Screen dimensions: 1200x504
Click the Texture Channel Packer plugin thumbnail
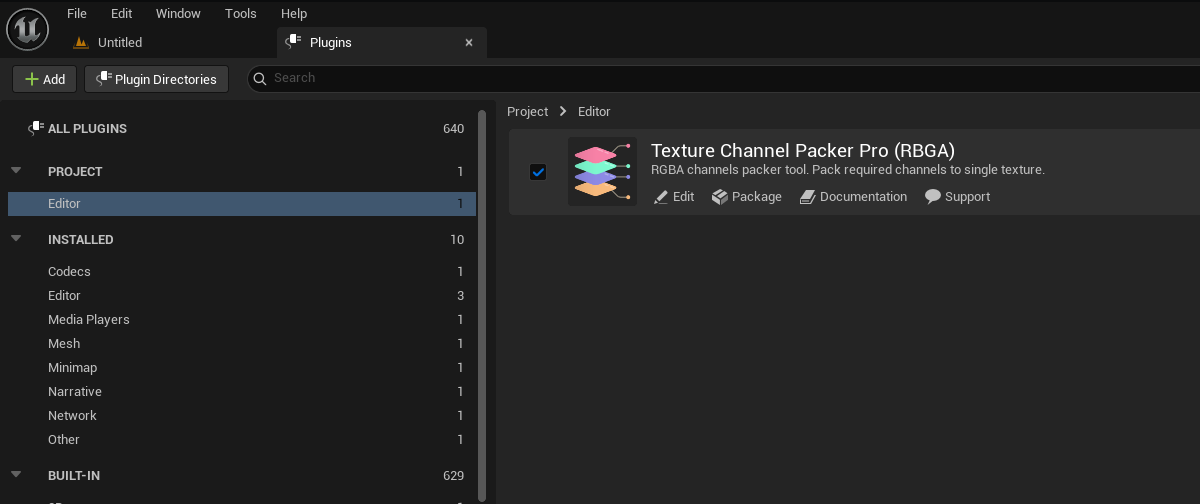click(602, 172)
